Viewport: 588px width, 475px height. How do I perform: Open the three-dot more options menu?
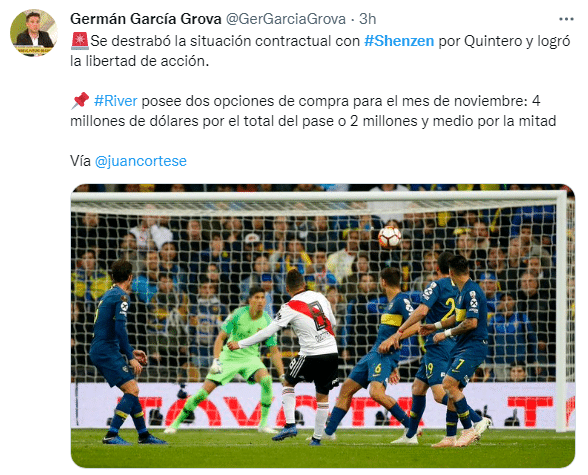[x=566, y=19]
